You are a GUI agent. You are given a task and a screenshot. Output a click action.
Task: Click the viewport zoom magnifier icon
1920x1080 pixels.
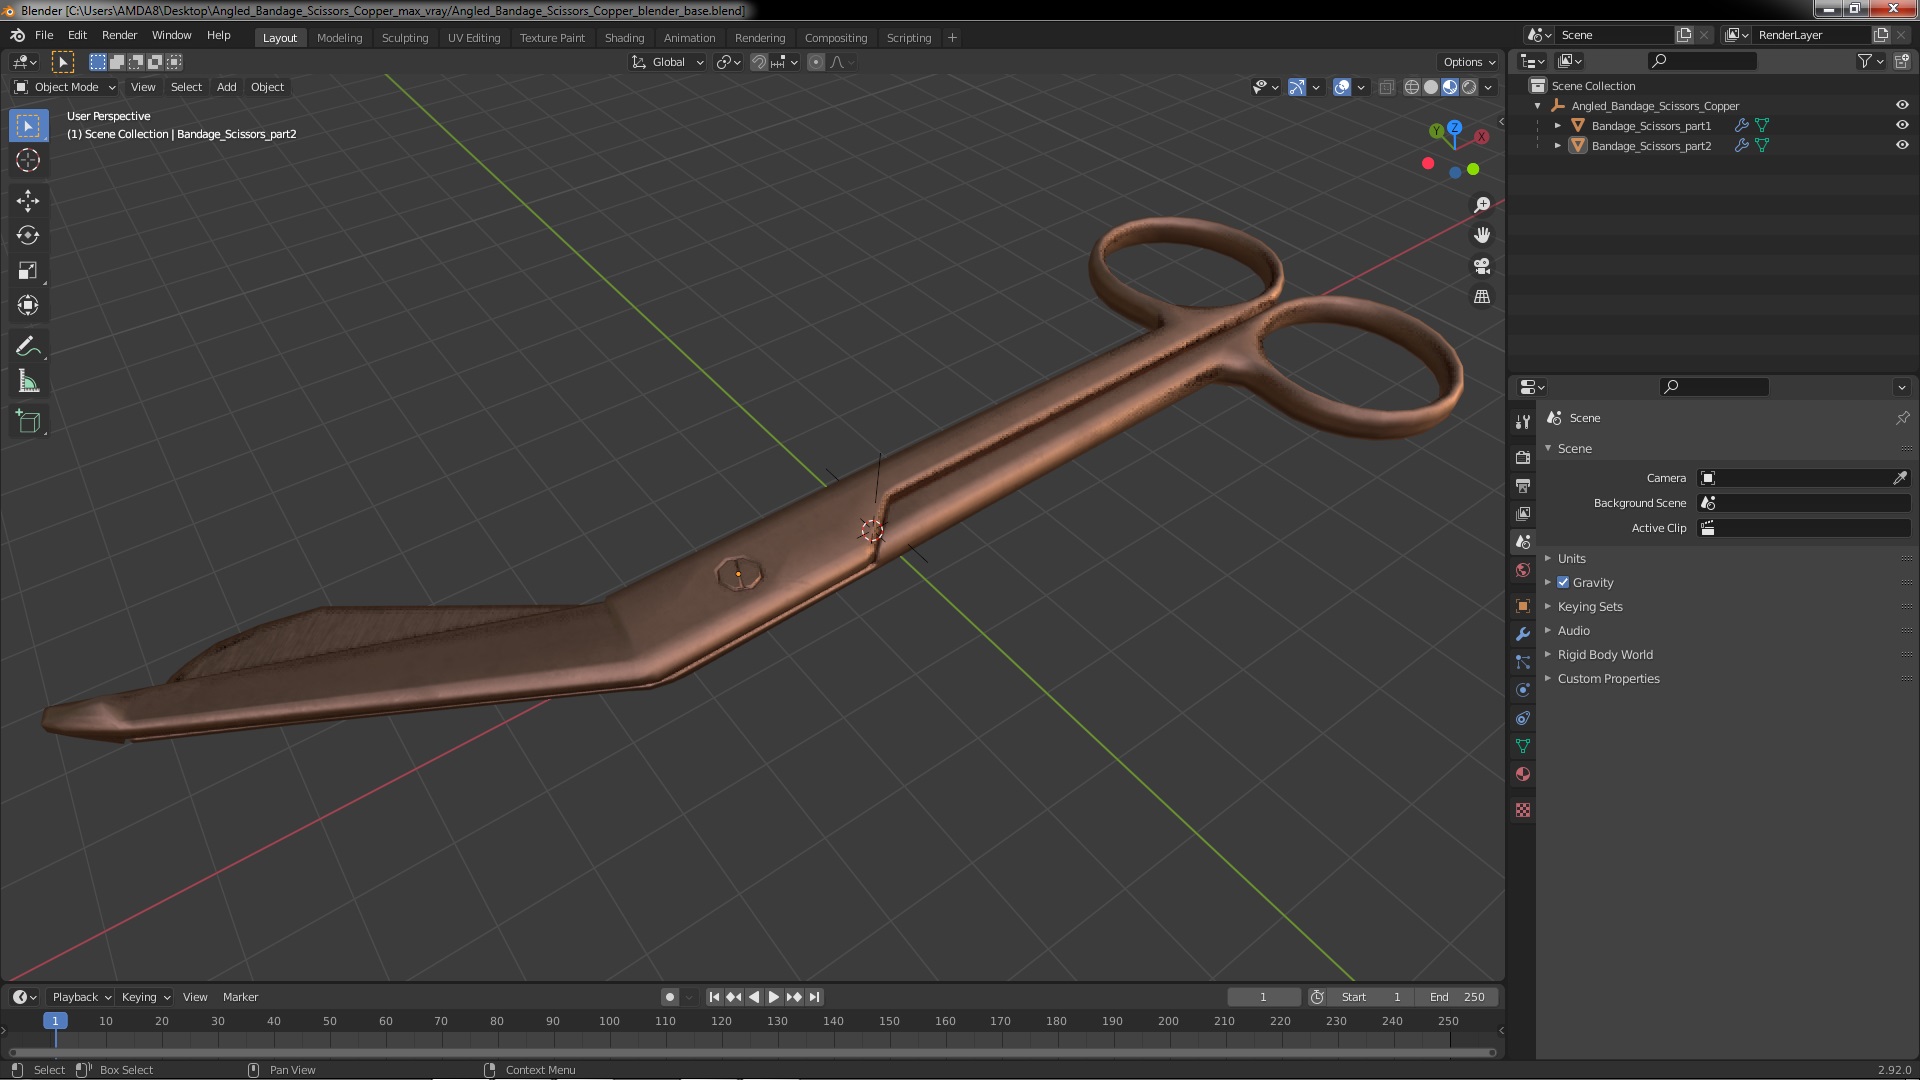coord(1482,204)
